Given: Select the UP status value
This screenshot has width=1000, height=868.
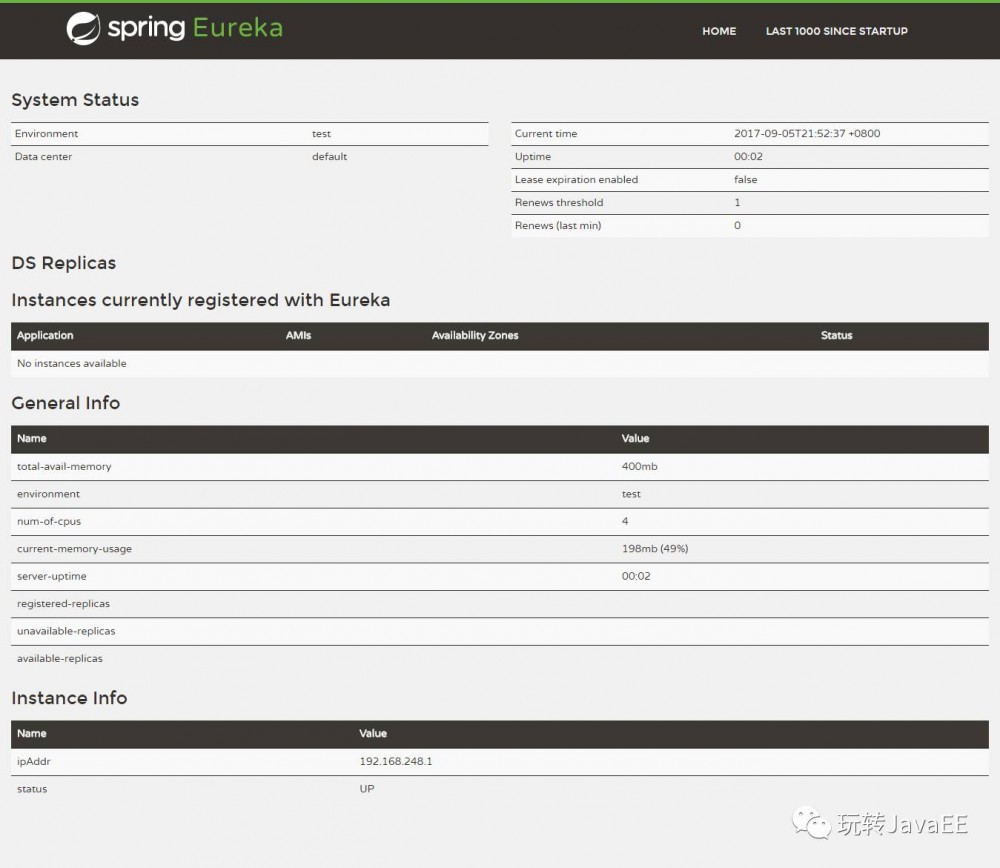Looking at the screenshot, I should [x=367, y=789].
